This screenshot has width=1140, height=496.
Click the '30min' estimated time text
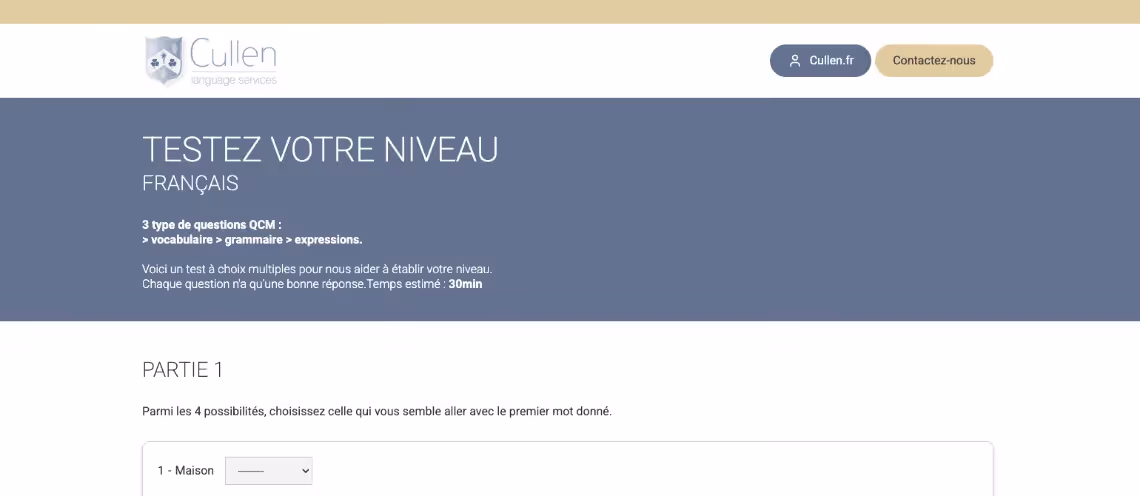coord(465,284)
